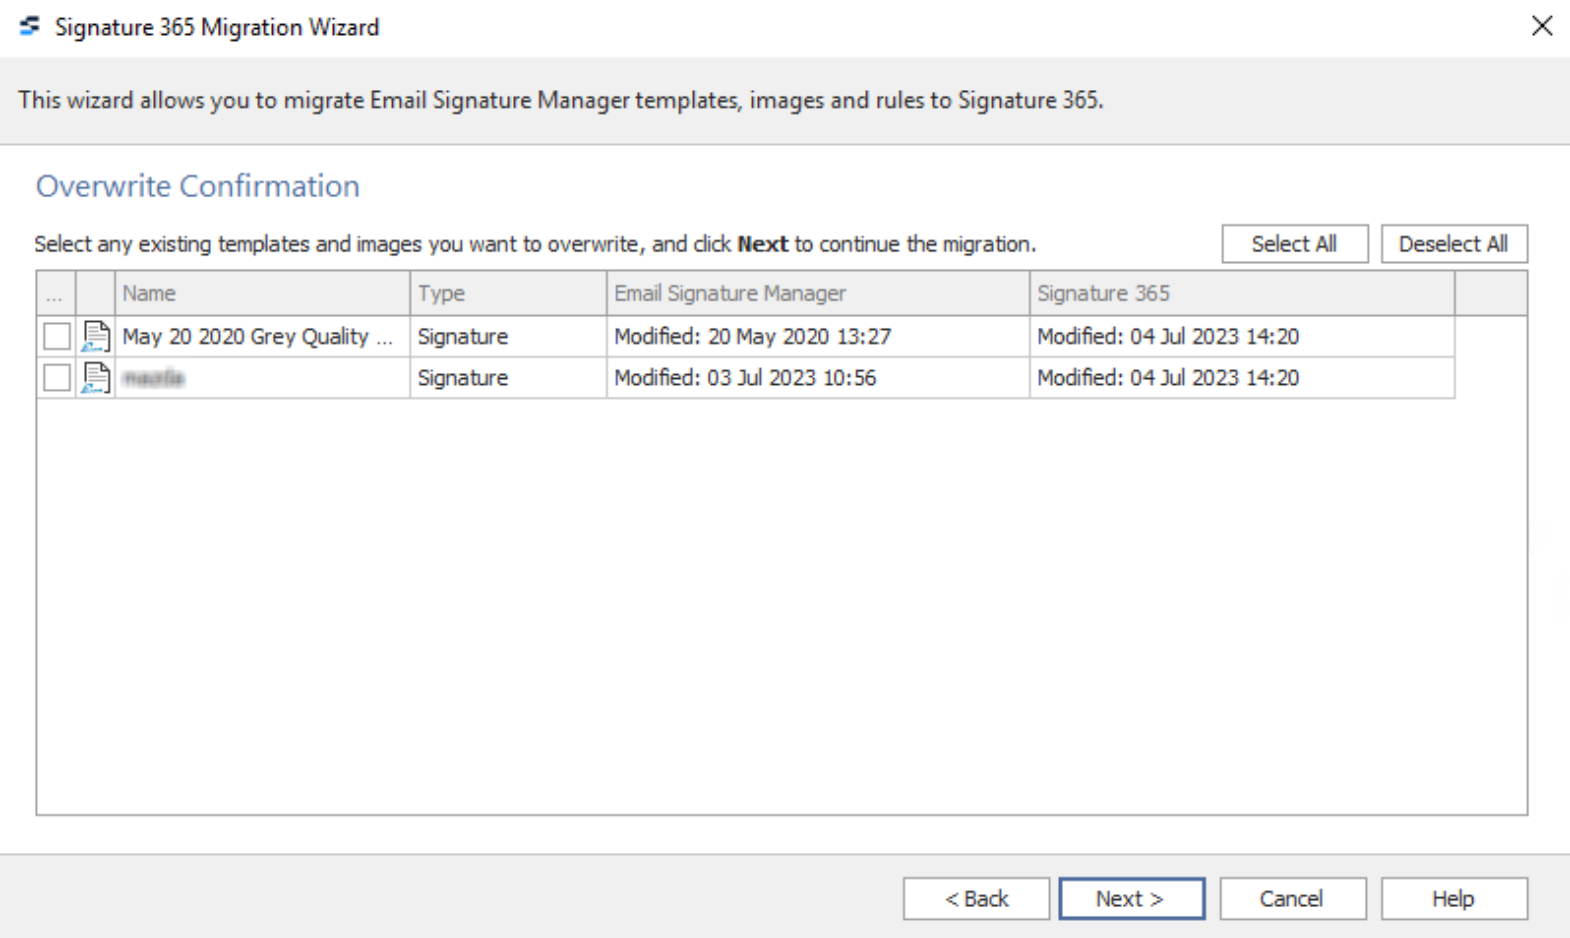This screenshot has height=938, width=1570.
Task: Click the 'Overwrite Confirmation' heading
Action: 198,186
